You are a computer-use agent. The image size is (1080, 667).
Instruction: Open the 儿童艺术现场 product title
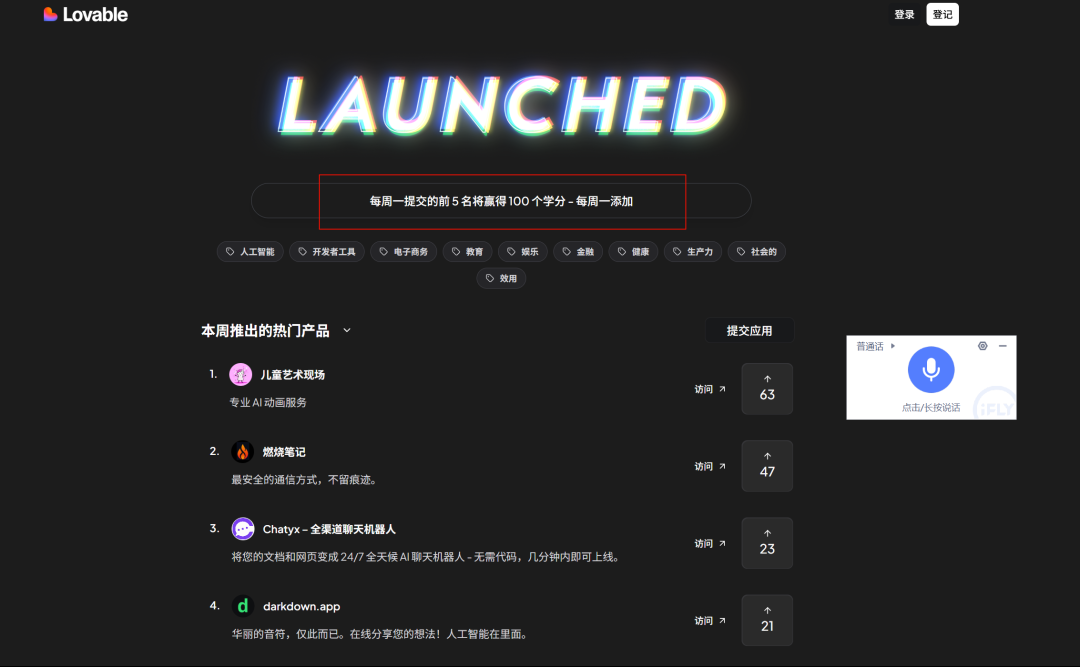pyautogui.click(x=292, y=375)
